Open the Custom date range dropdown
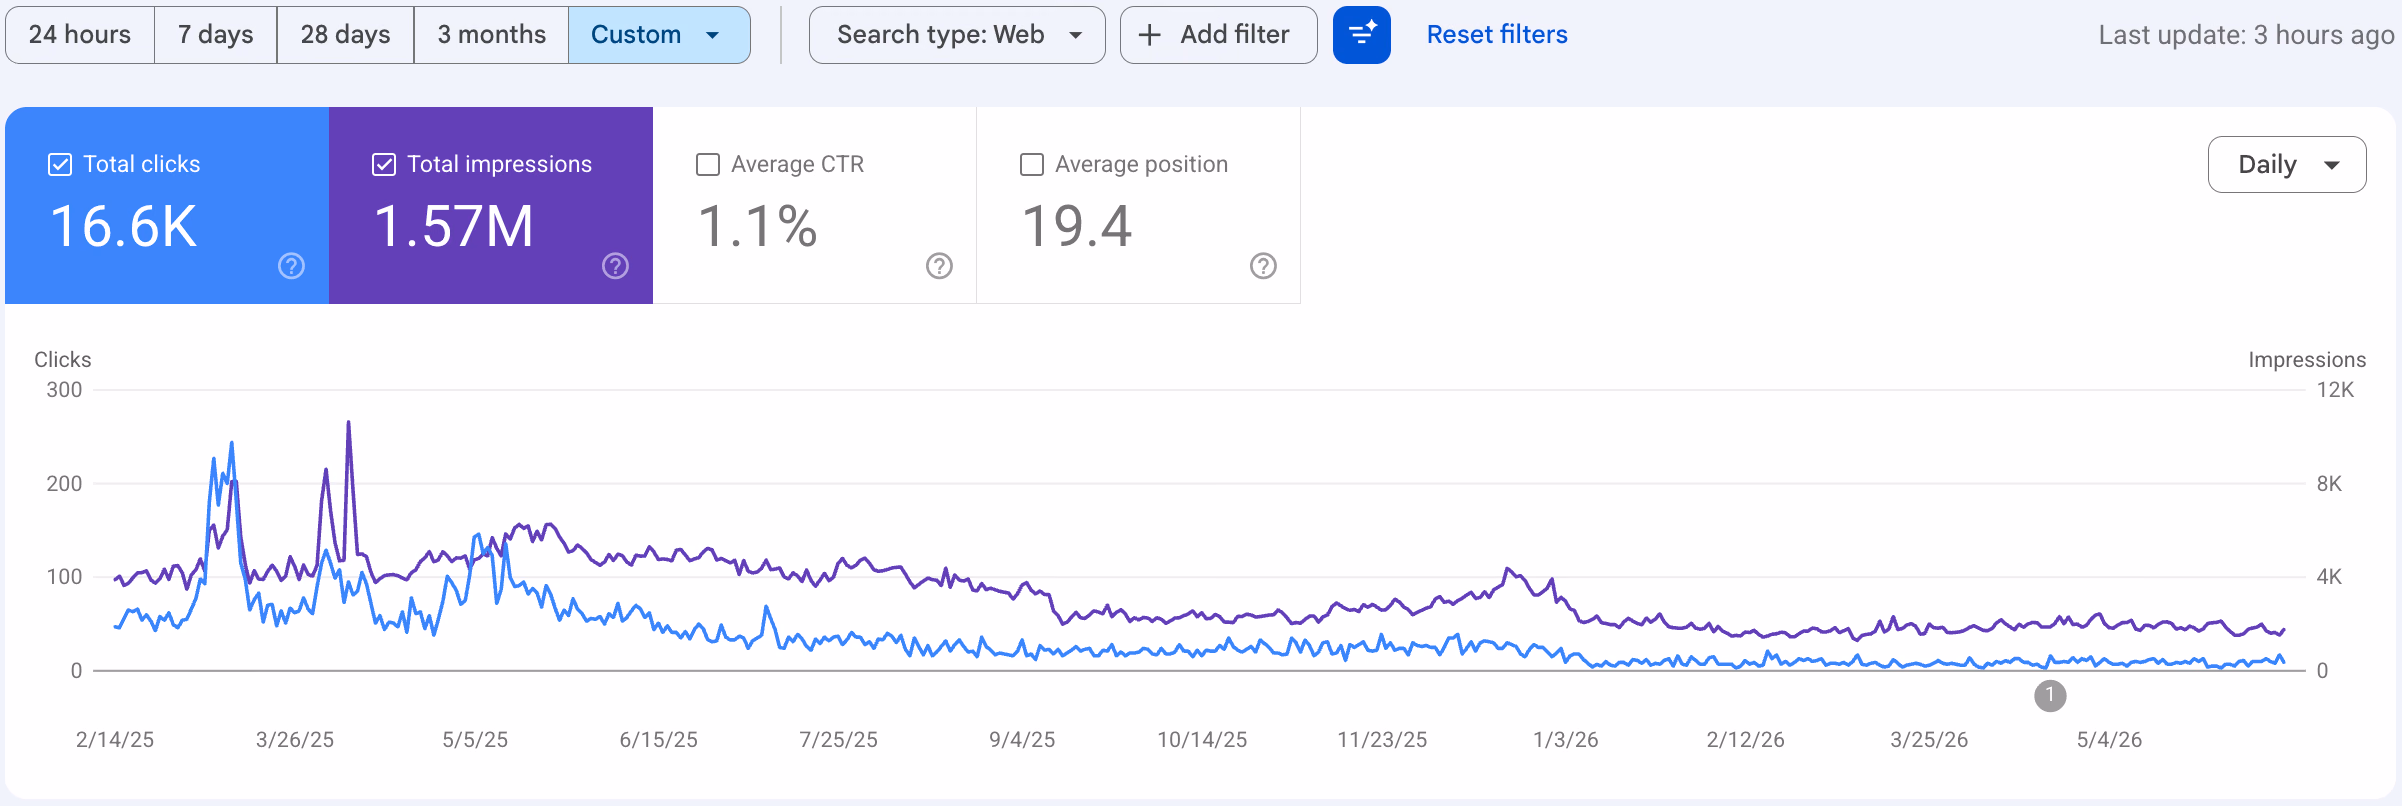The image size is (2402, 806). coord(659,35)
